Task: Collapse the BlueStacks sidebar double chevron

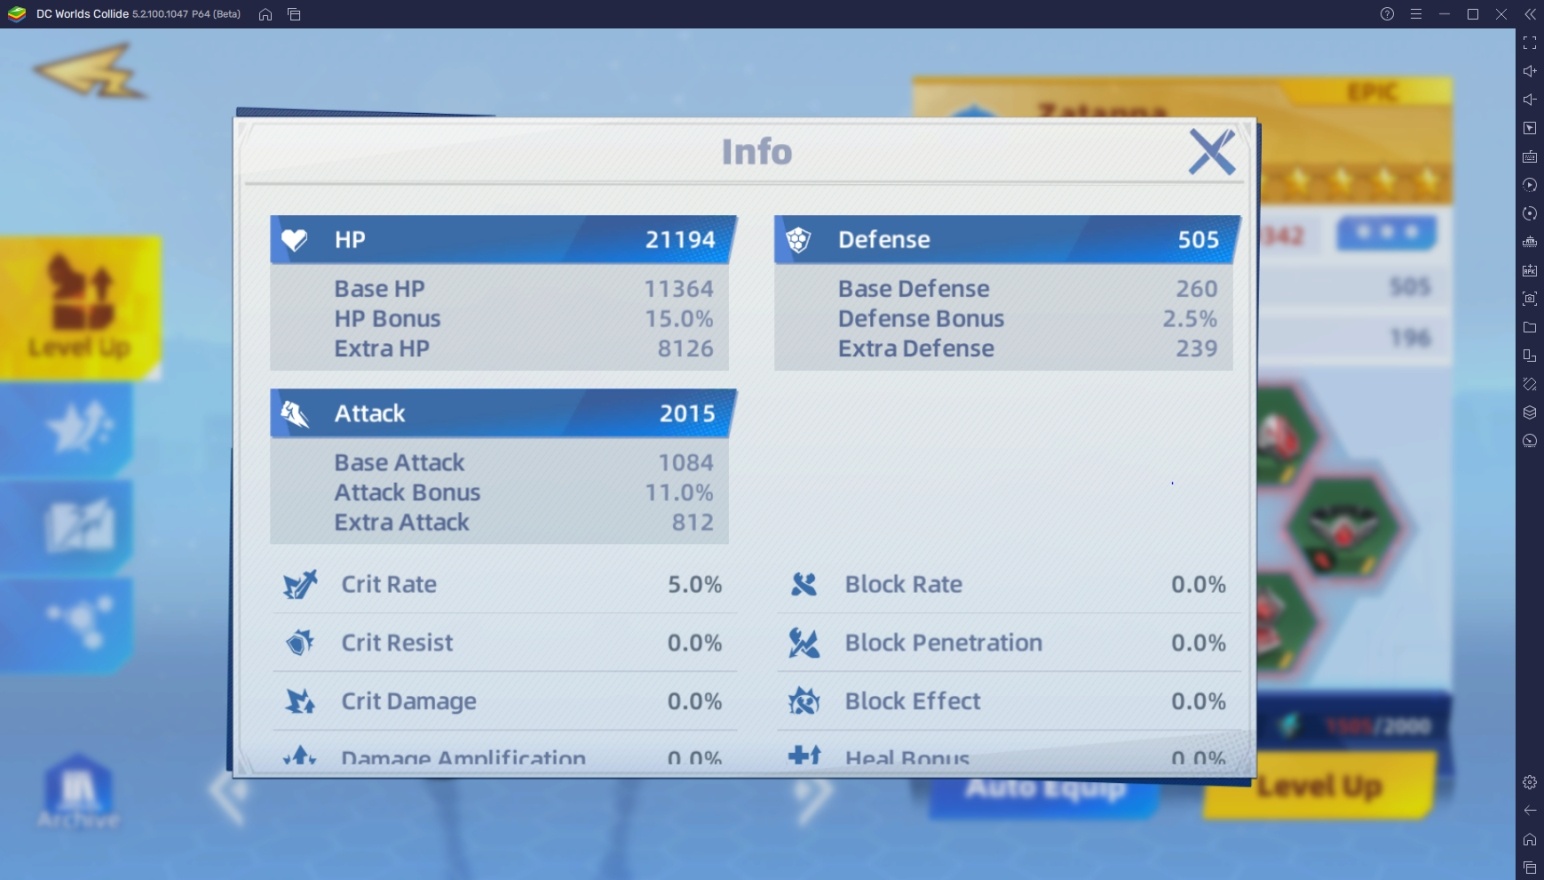Action: click(x=1530, y=14)
